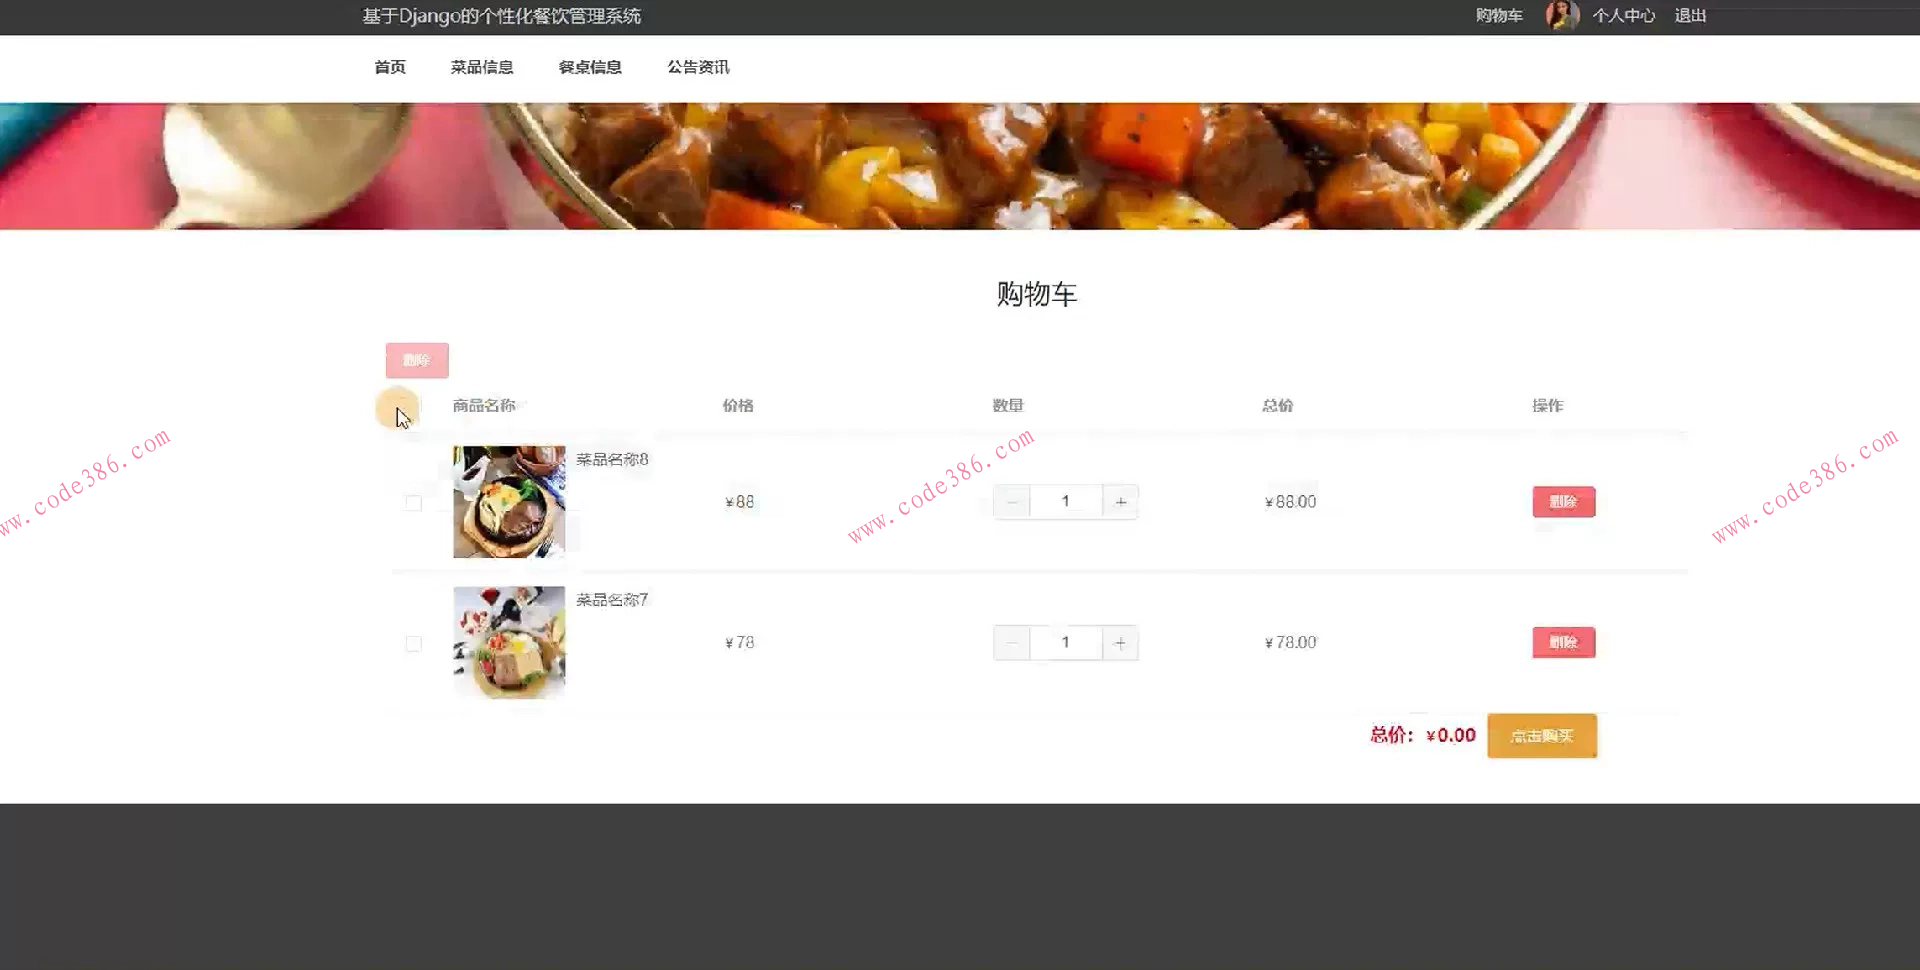The image size is (1920, 970).
Task: Check the checkbox for 菜品名称7
Action: (x=413, y=644)
